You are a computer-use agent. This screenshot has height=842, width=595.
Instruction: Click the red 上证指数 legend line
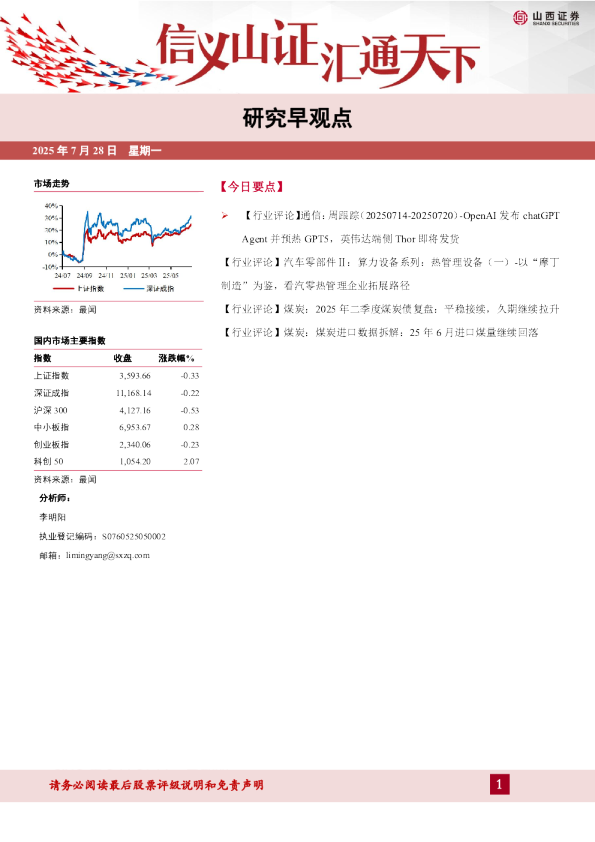(x=63, y=289)
